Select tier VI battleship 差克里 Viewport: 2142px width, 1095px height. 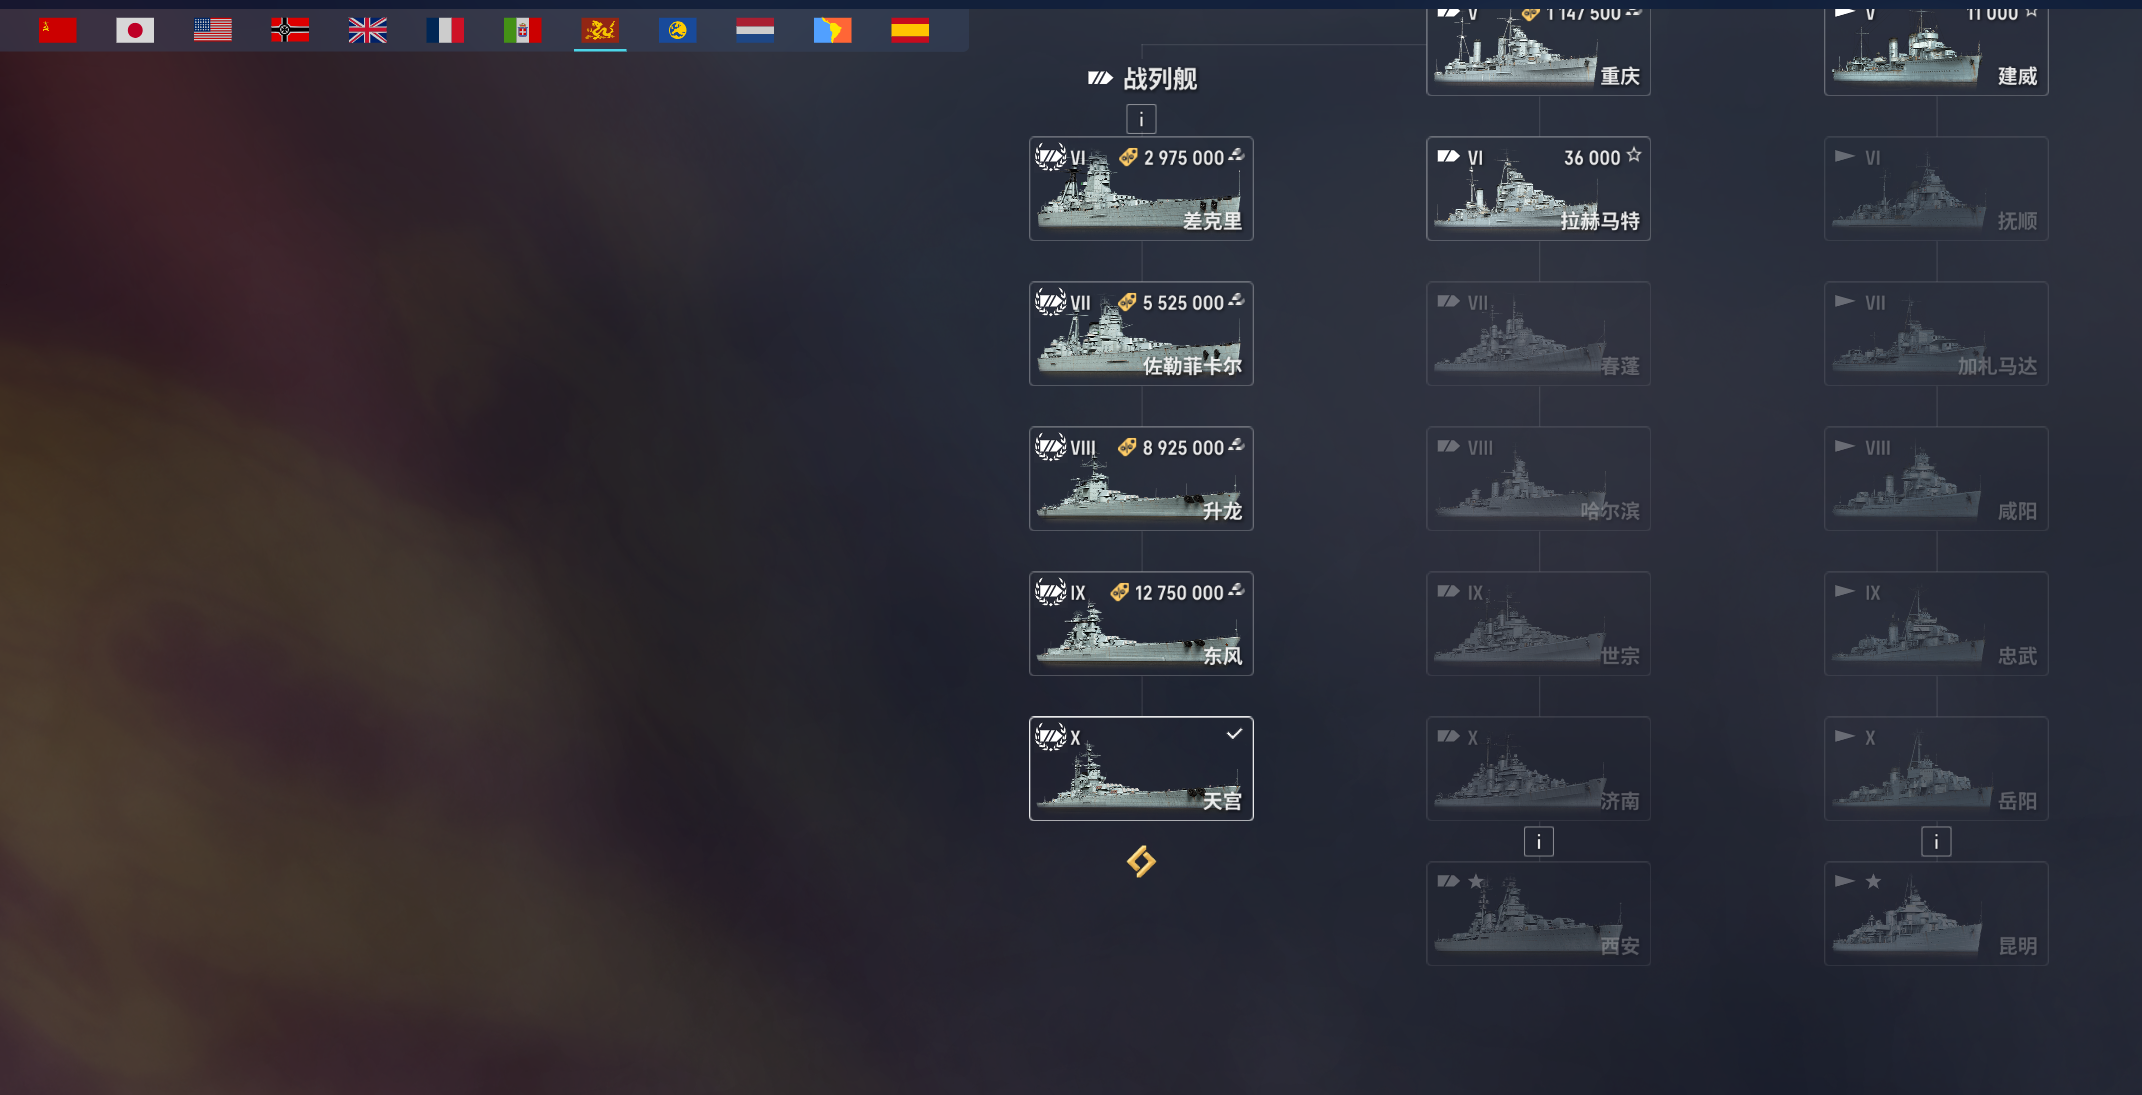coord(1141,189)
